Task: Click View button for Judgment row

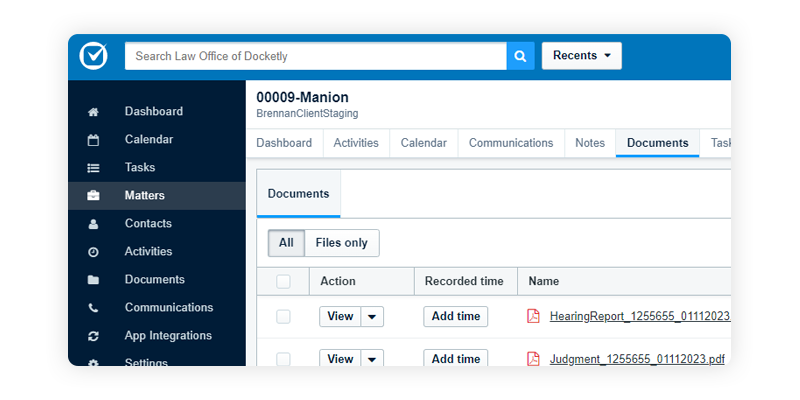Action: (x=340, y=358)
